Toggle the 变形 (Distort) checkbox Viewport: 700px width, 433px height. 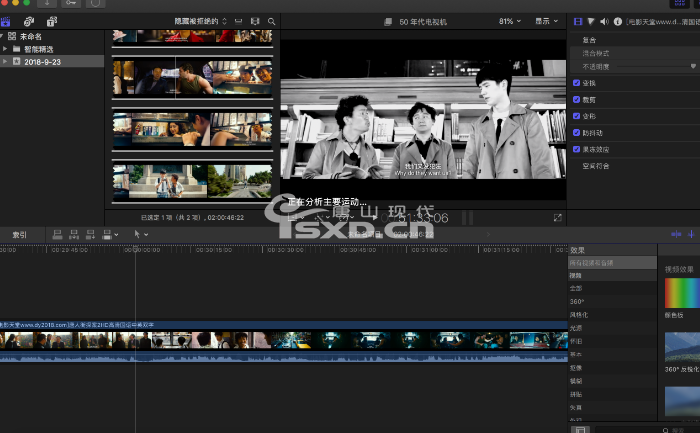(x=576, y=116)
